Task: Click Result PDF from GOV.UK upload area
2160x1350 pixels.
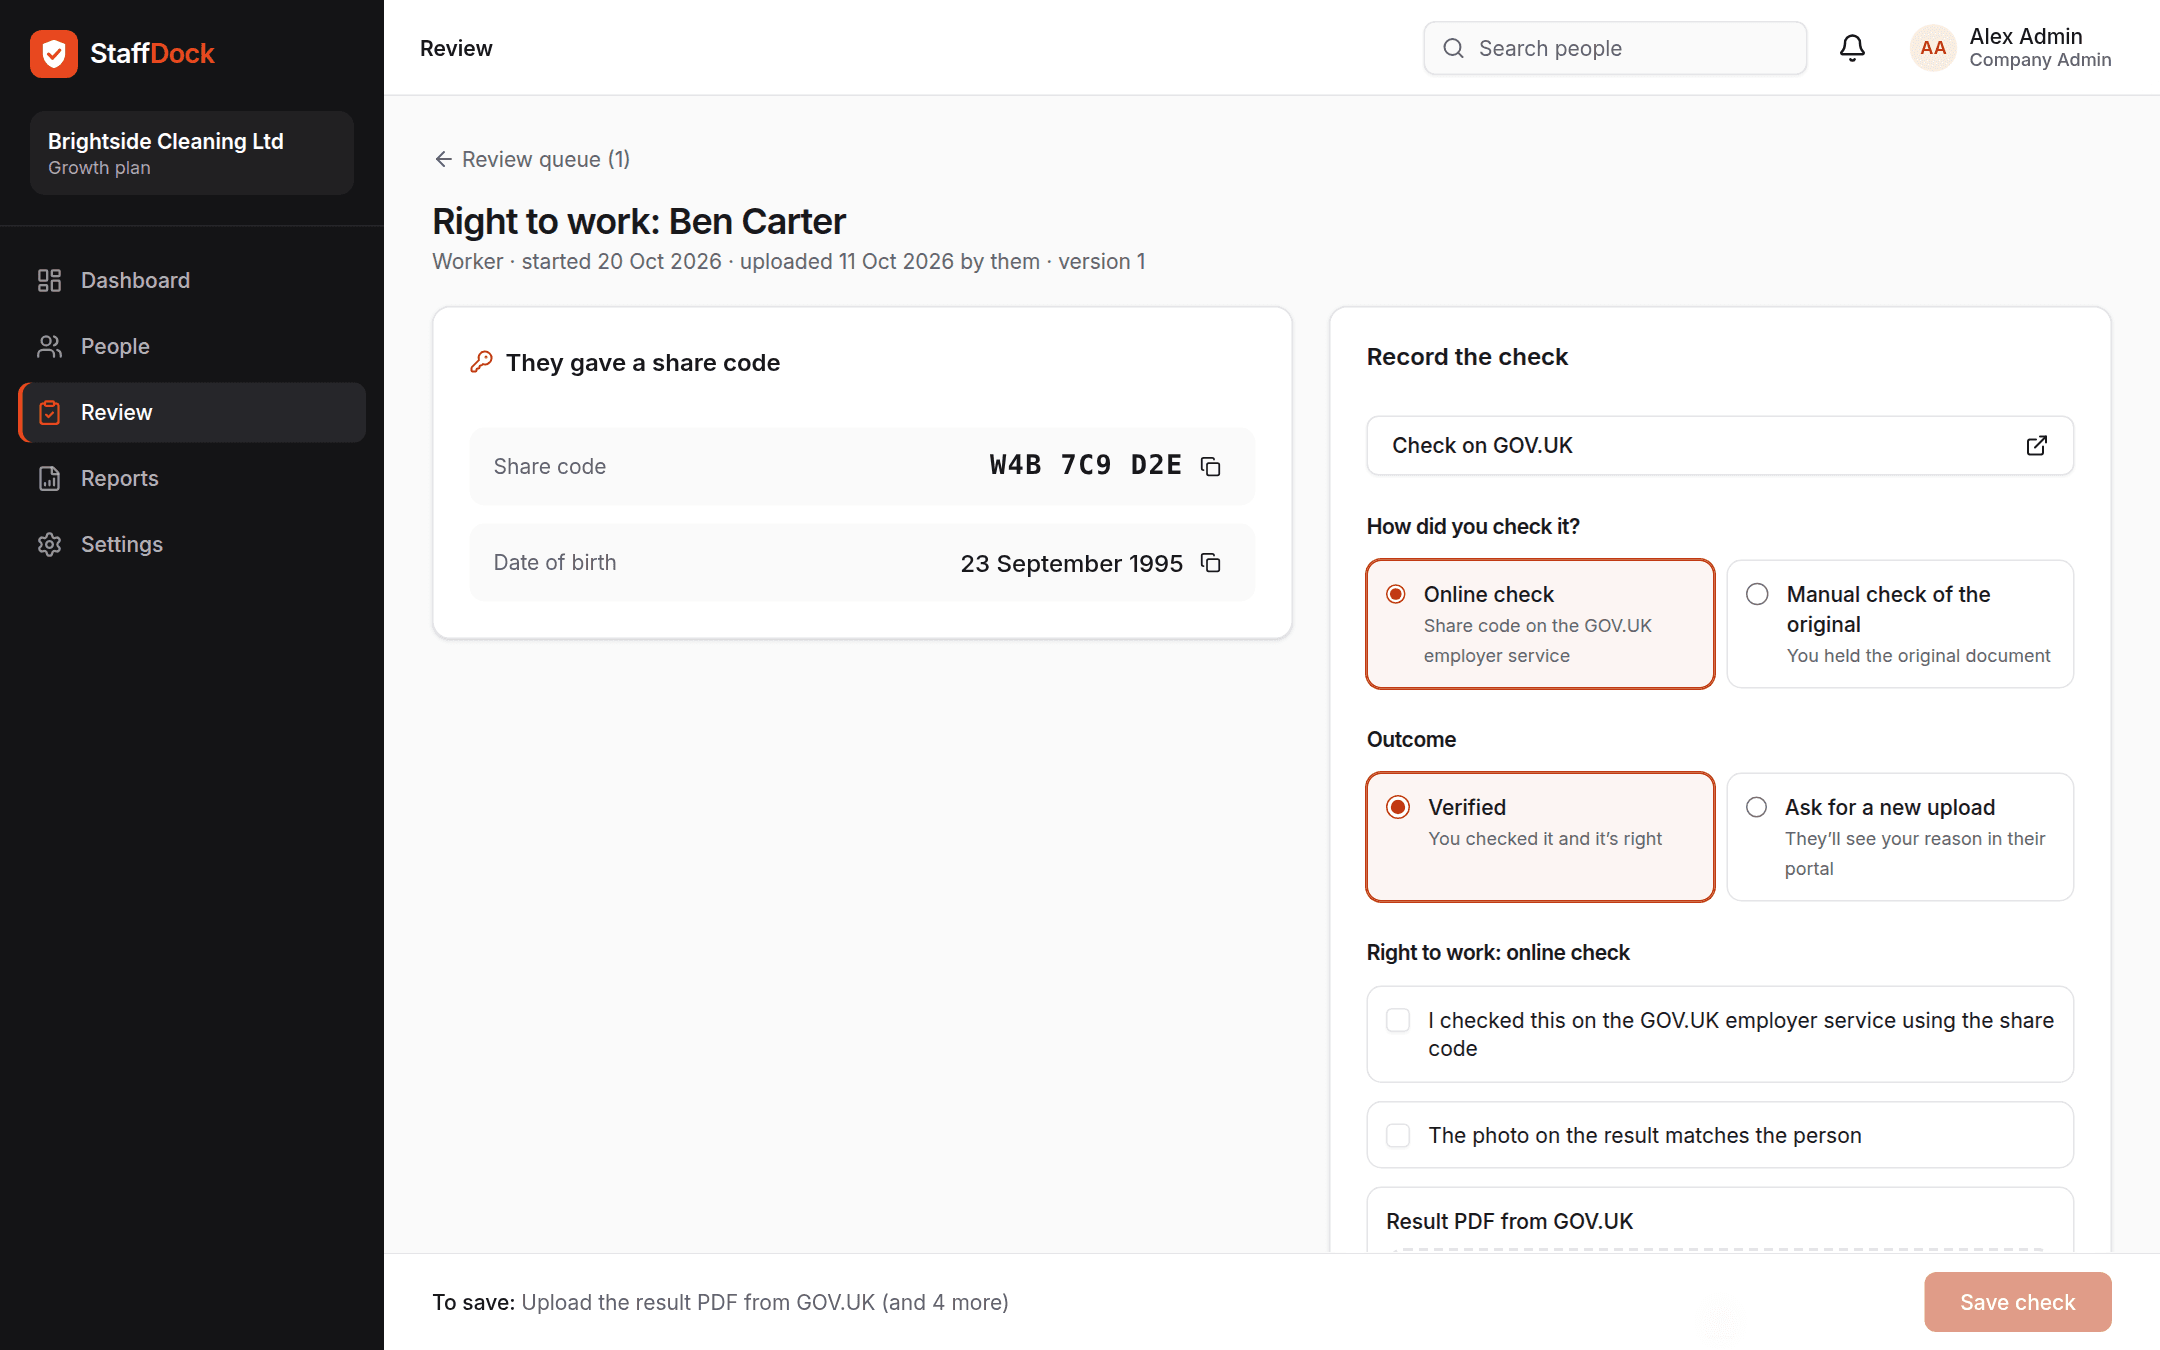Action: point(1720,1221)
